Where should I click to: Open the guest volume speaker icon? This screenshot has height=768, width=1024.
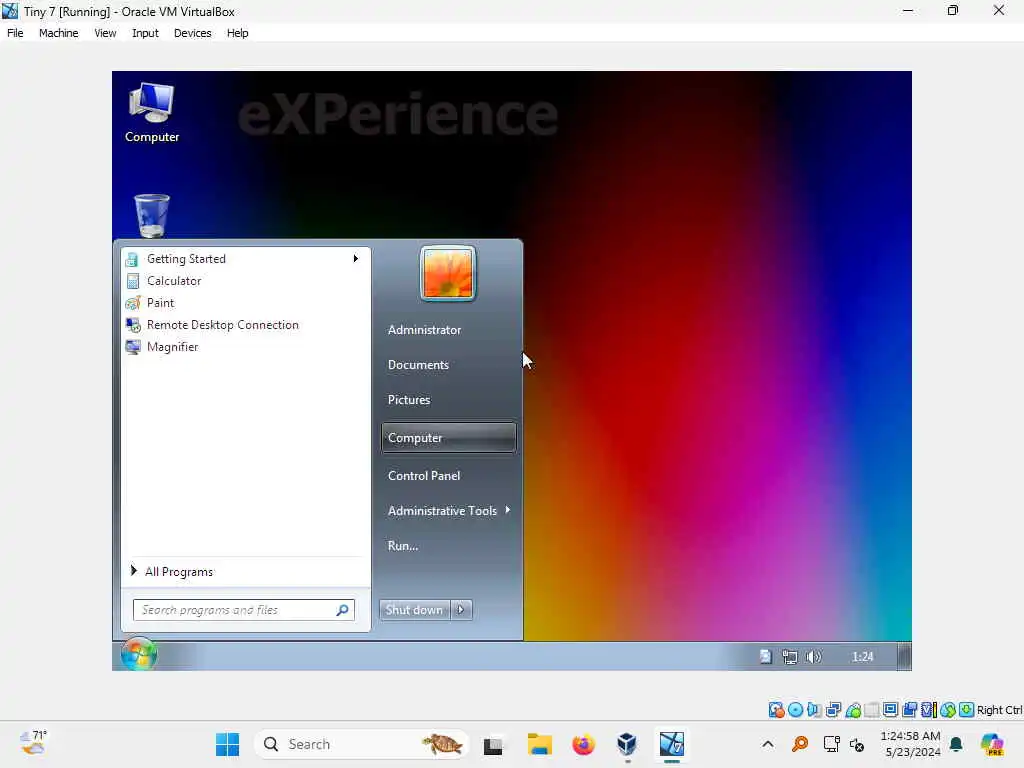coord(813,657)
